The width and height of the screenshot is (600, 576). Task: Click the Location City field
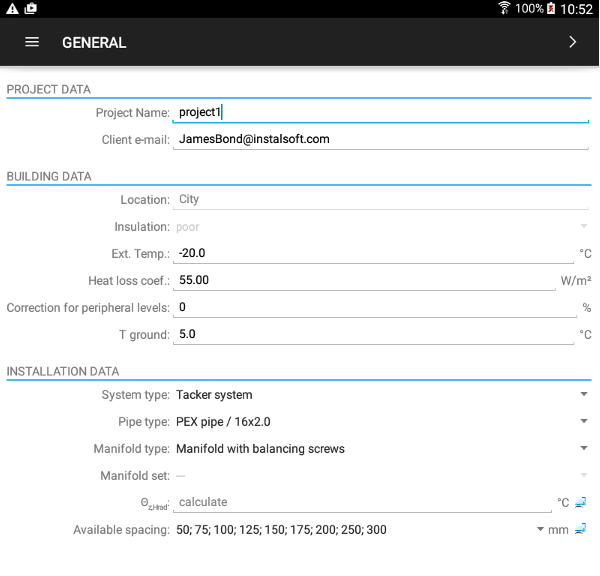click(380, 200)
